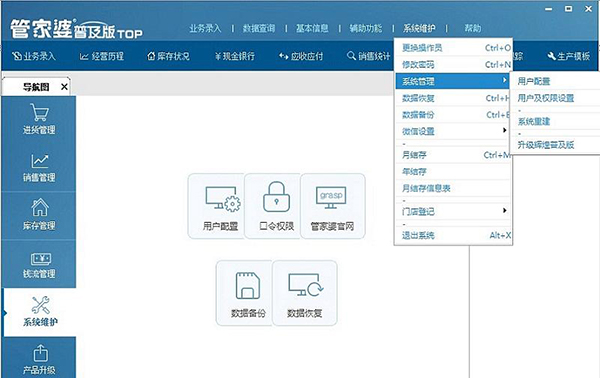Open the 钱流管理 money sidebar icon
The height and width of the screenshot is (378, 600).
(x=39, y=264)
